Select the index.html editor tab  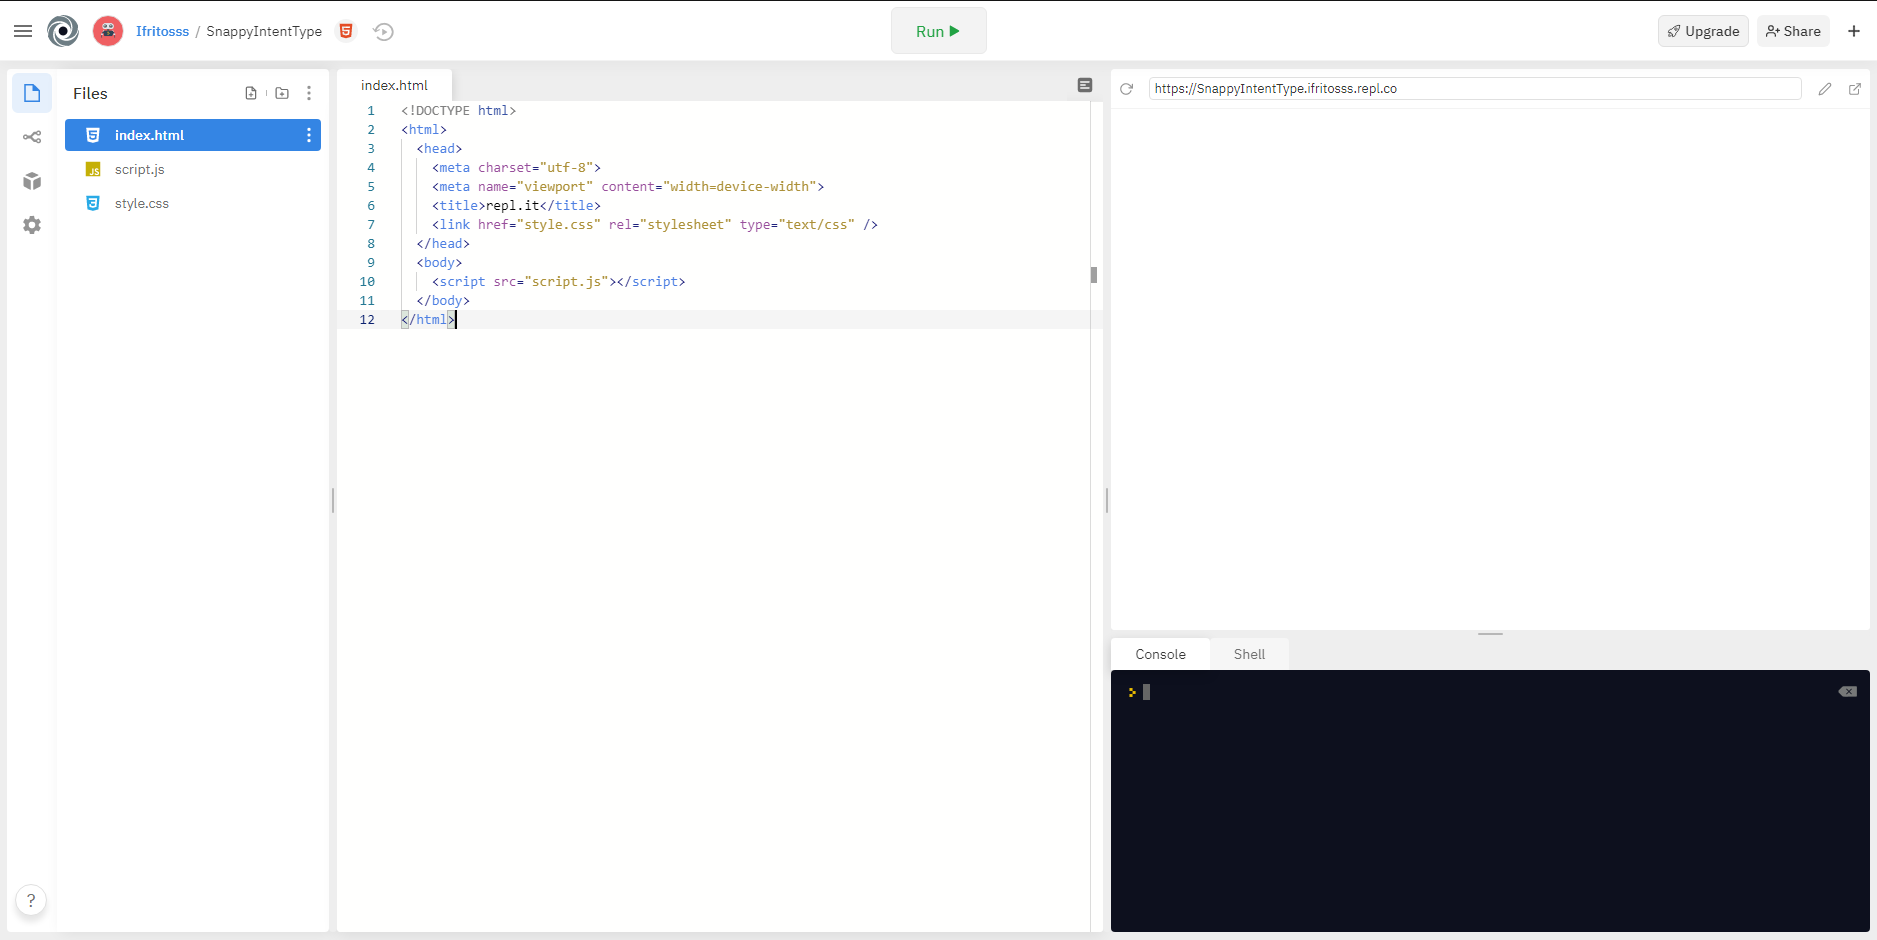click(x=394, y=85)
